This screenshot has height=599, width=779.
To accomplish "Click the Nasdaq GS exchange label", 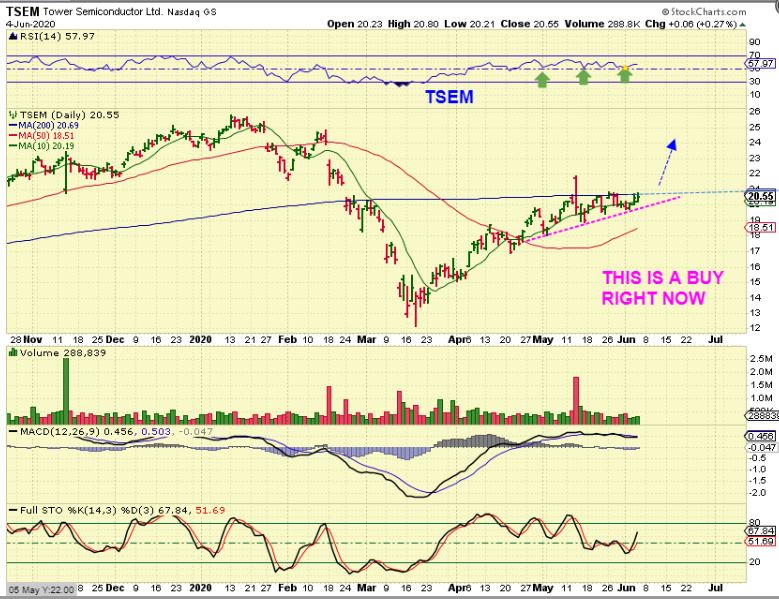I will click(x=192, y=12).
